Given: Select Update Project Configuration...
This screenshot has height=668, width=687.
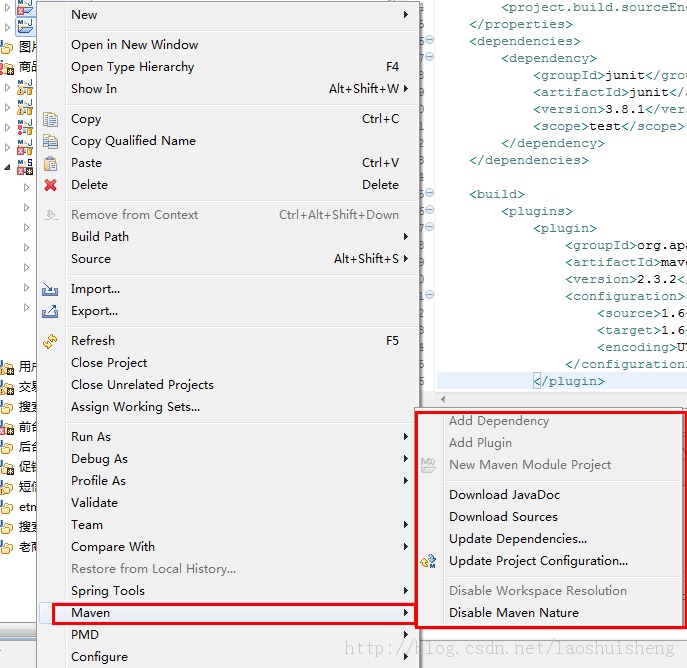Looking at the screenshot, I should click(x=563, y=561).
